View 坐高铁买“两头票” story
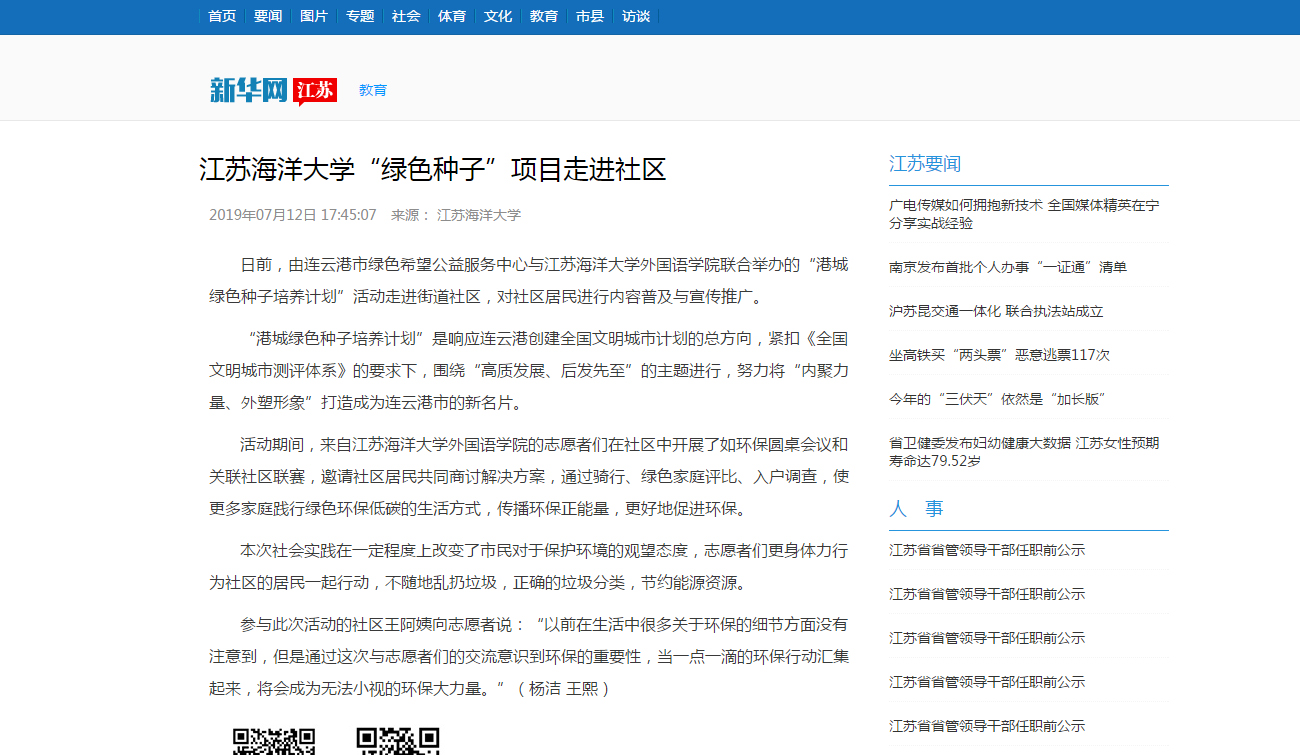Viewport: 1300px width, 755px height. (x=999, y=355)
